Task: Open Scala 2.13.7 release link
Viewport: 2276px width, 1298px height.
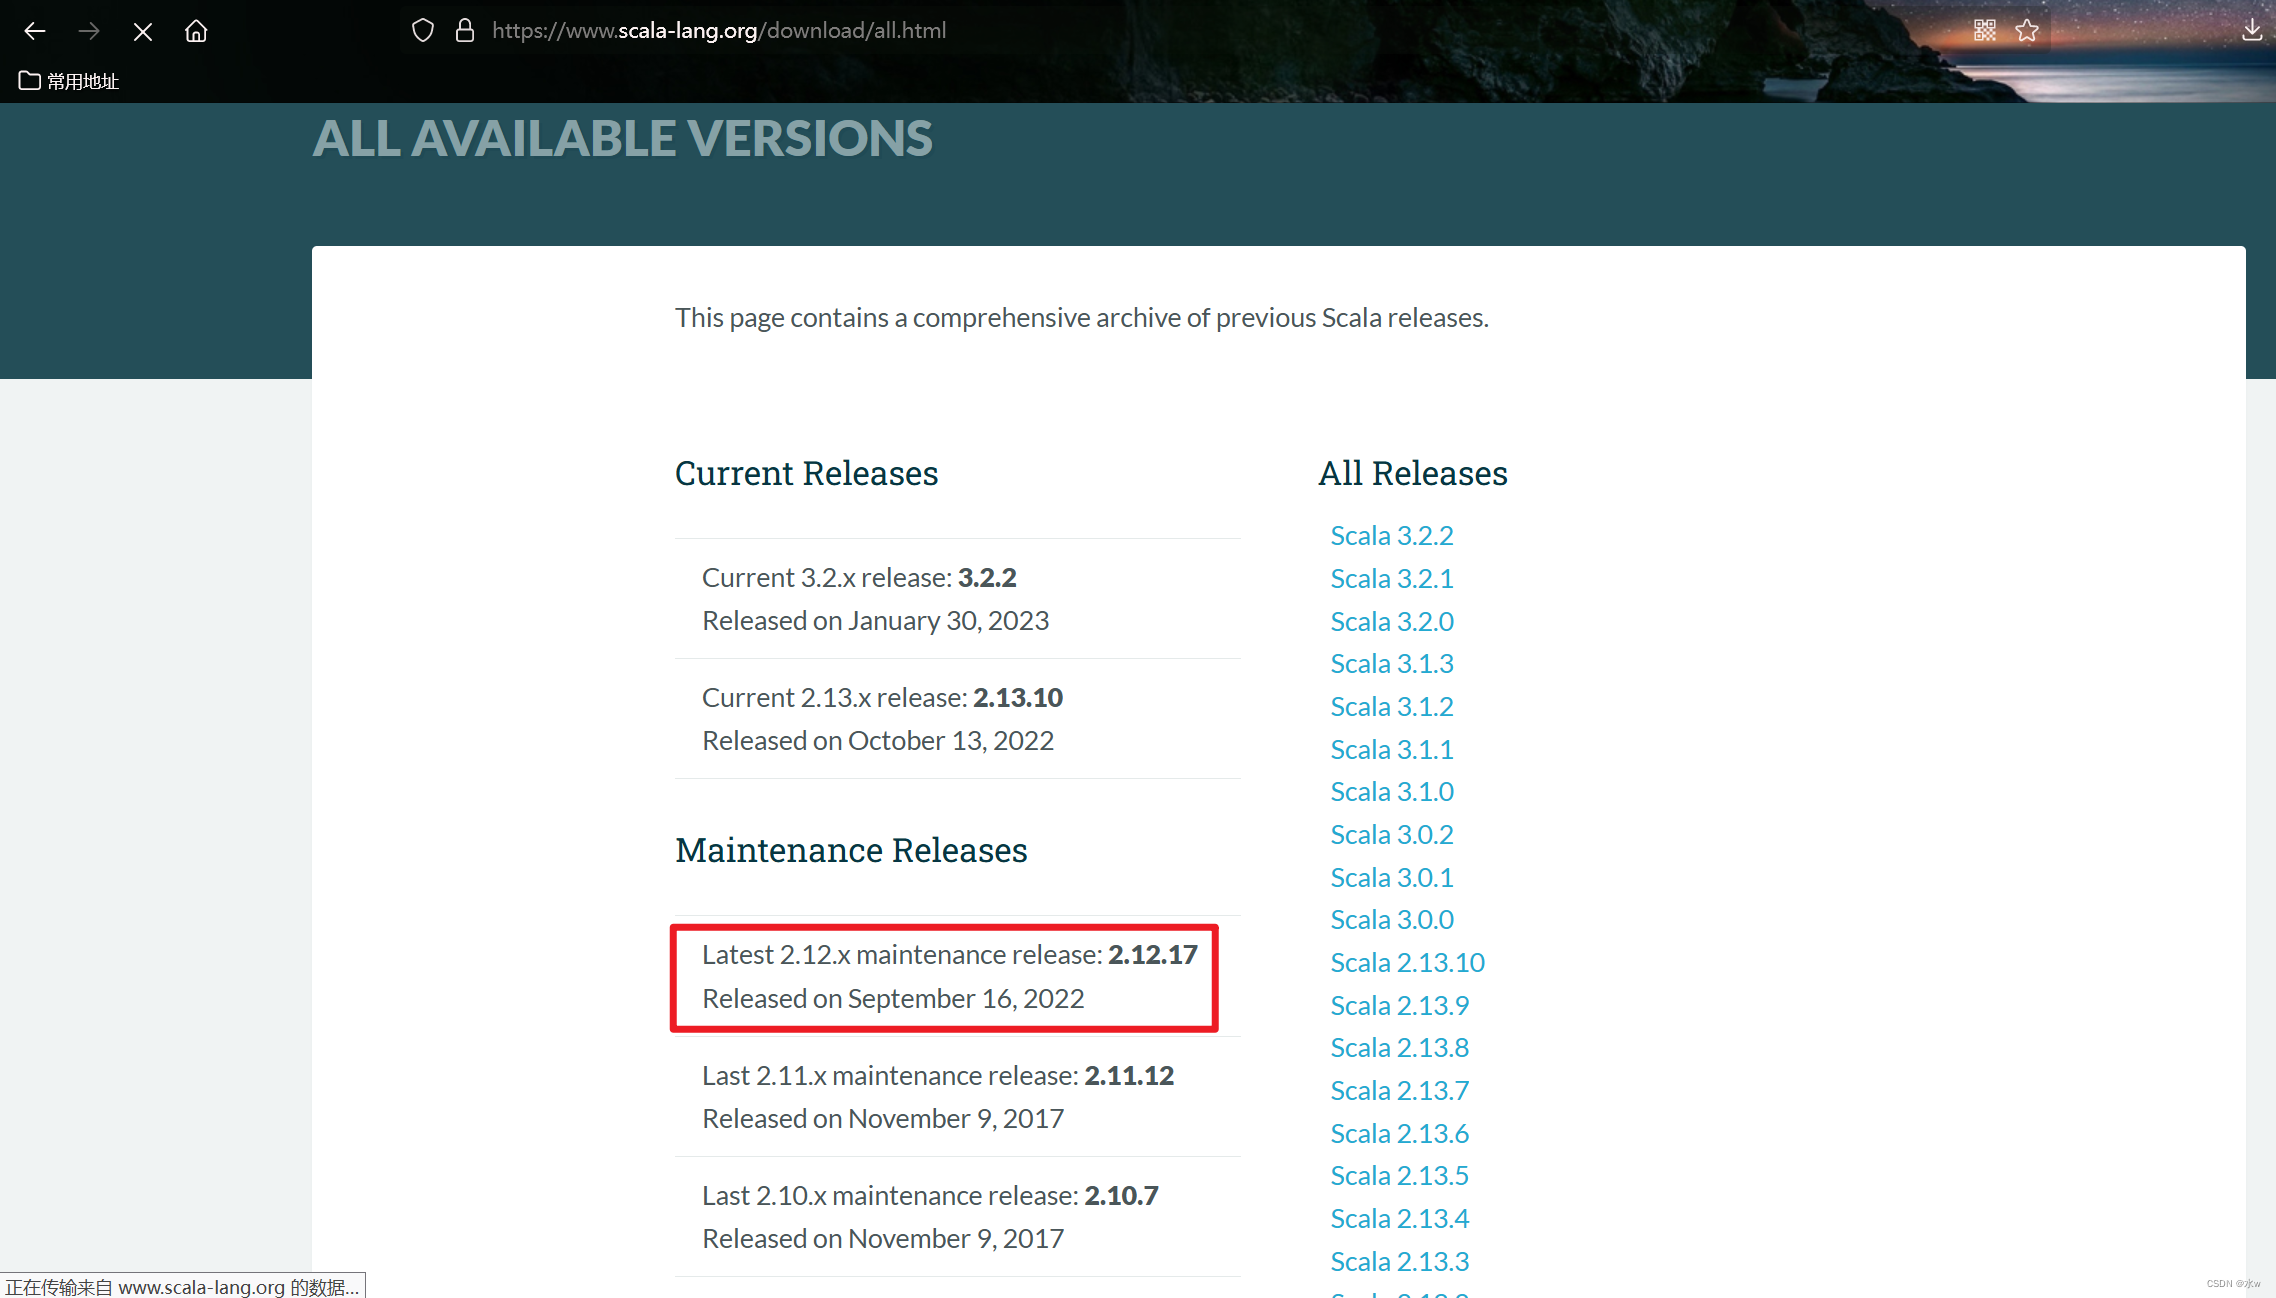Action: pyautogui.click(x=1399, y=1091)
